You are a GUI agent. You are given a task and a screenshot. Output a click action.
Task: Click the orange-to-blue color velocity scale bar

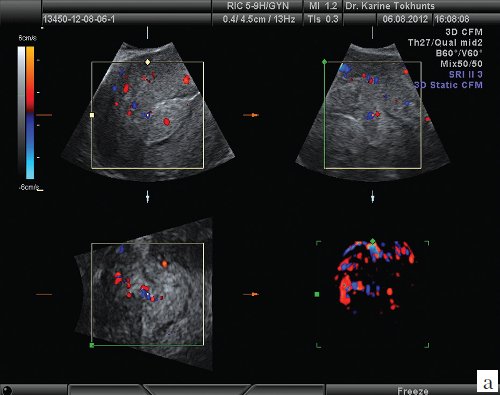coord(30,113)
